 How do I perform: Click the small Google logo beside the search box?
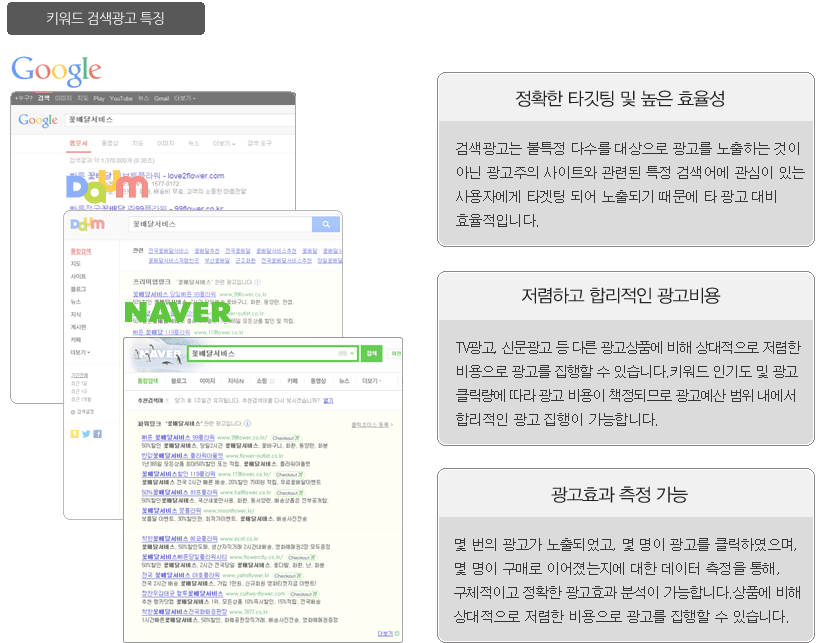[x=38, y=120]
